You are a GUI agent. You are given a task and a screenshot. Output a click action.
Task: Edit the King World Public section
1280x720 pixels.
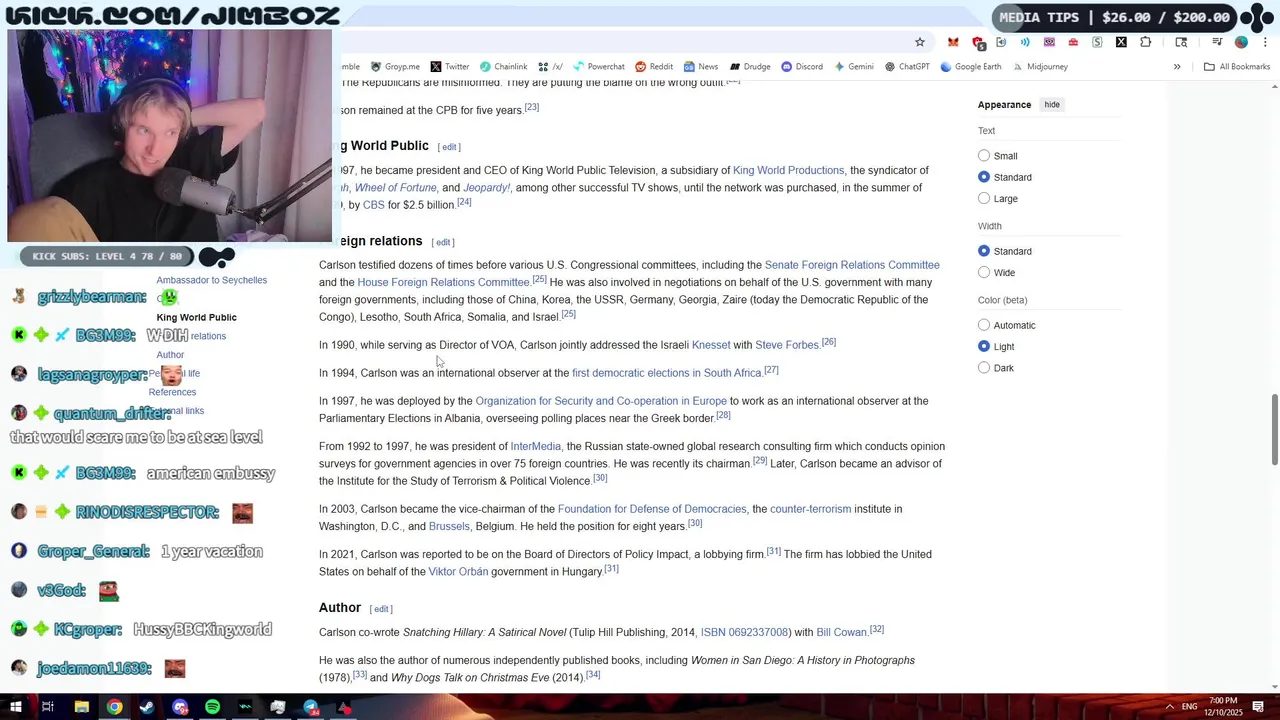(450, 147)
